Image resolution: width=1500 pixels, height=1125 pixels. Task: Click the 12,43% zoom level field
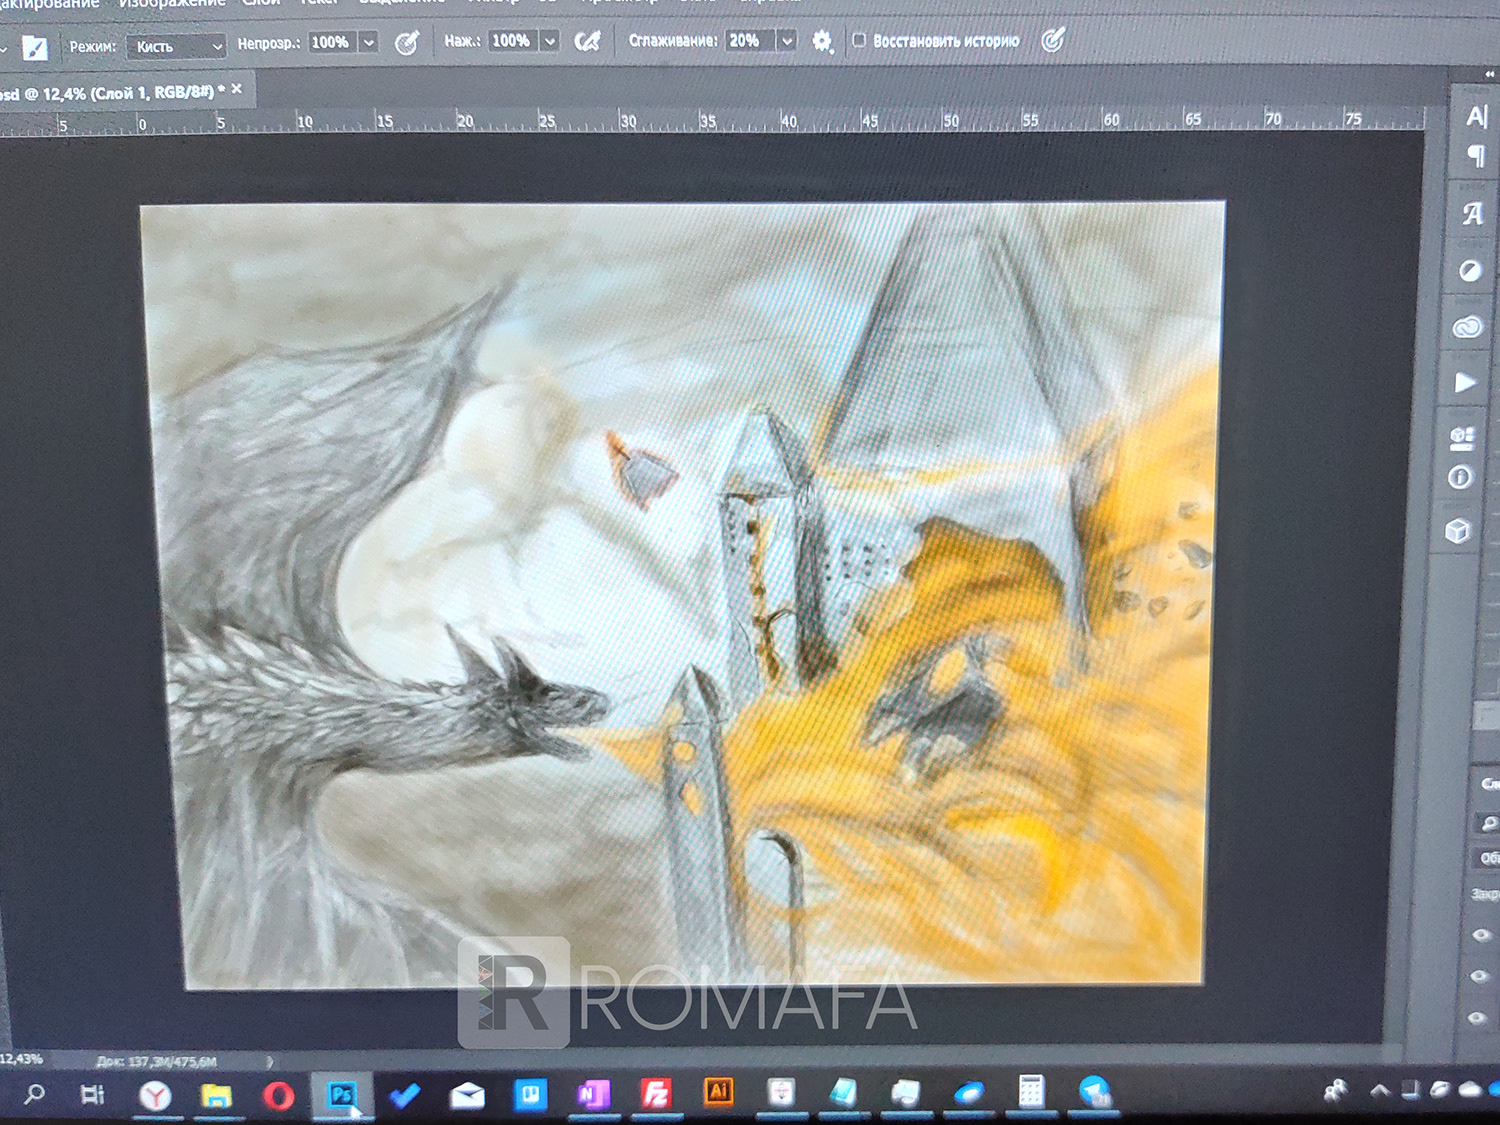[21, 1059]
